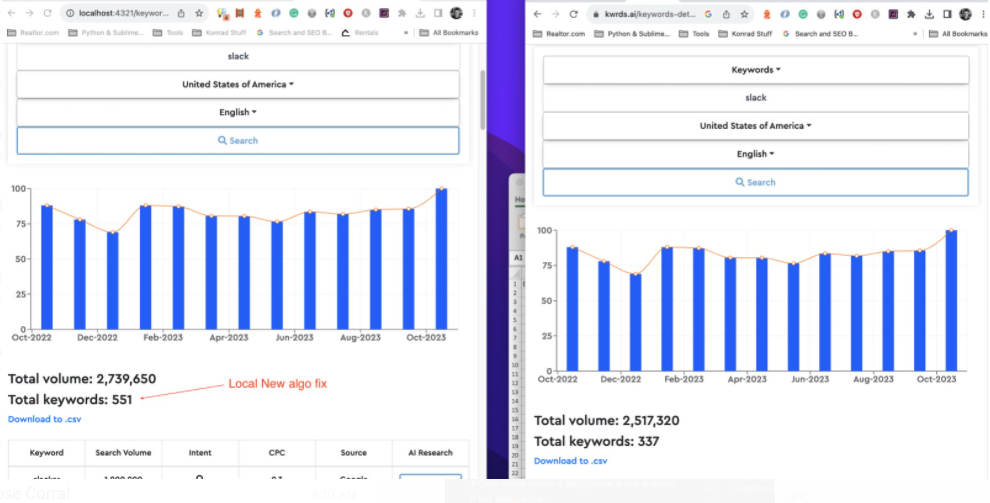Open Extensions puzzle icon in right browser
This screenshot has width=990, height=503.
tap(912, 15)
